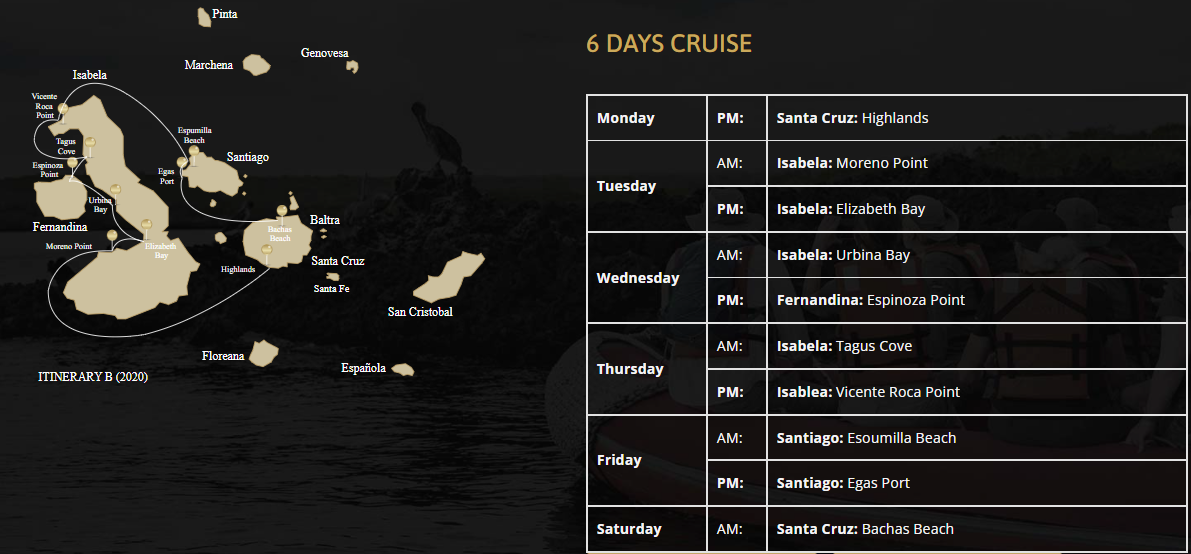Image resolution: width=1191 pixels, height=554 pixels.
Task: Click Fernandina: Espinoza Point table cell
Action: 976,300
